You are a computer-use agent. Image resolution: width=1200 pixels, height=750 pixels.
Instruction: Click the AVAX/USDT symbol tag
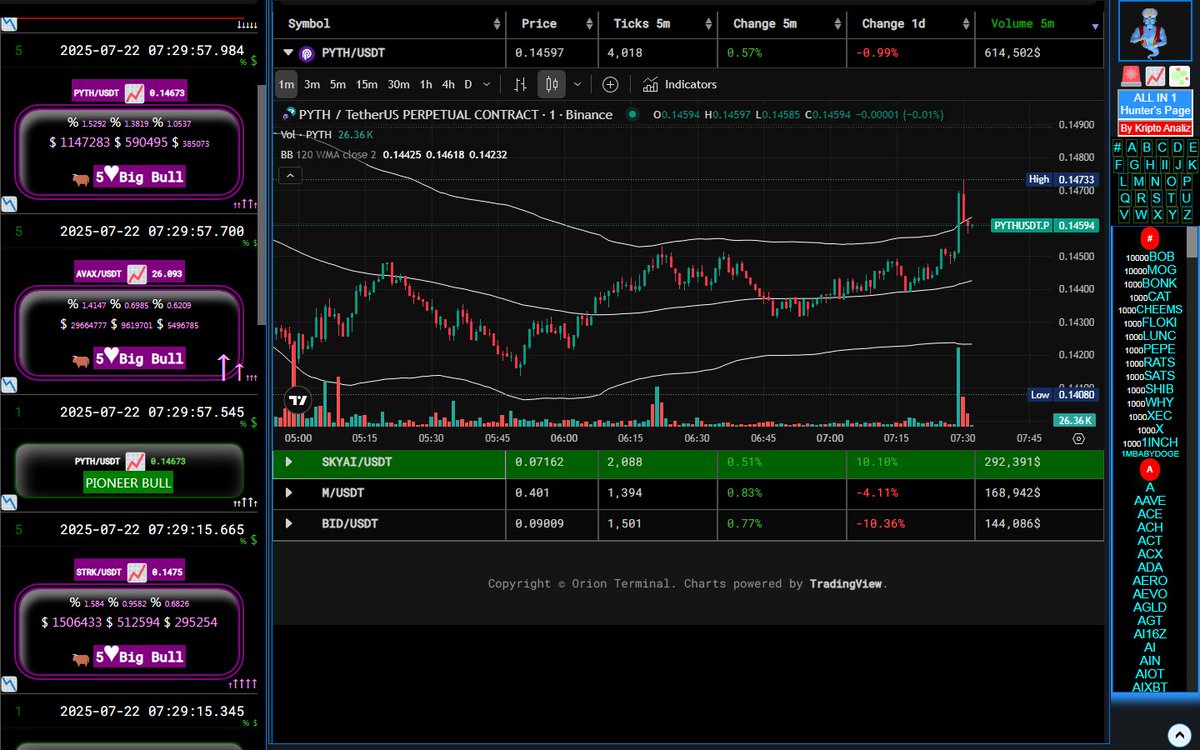coord(99,273)
